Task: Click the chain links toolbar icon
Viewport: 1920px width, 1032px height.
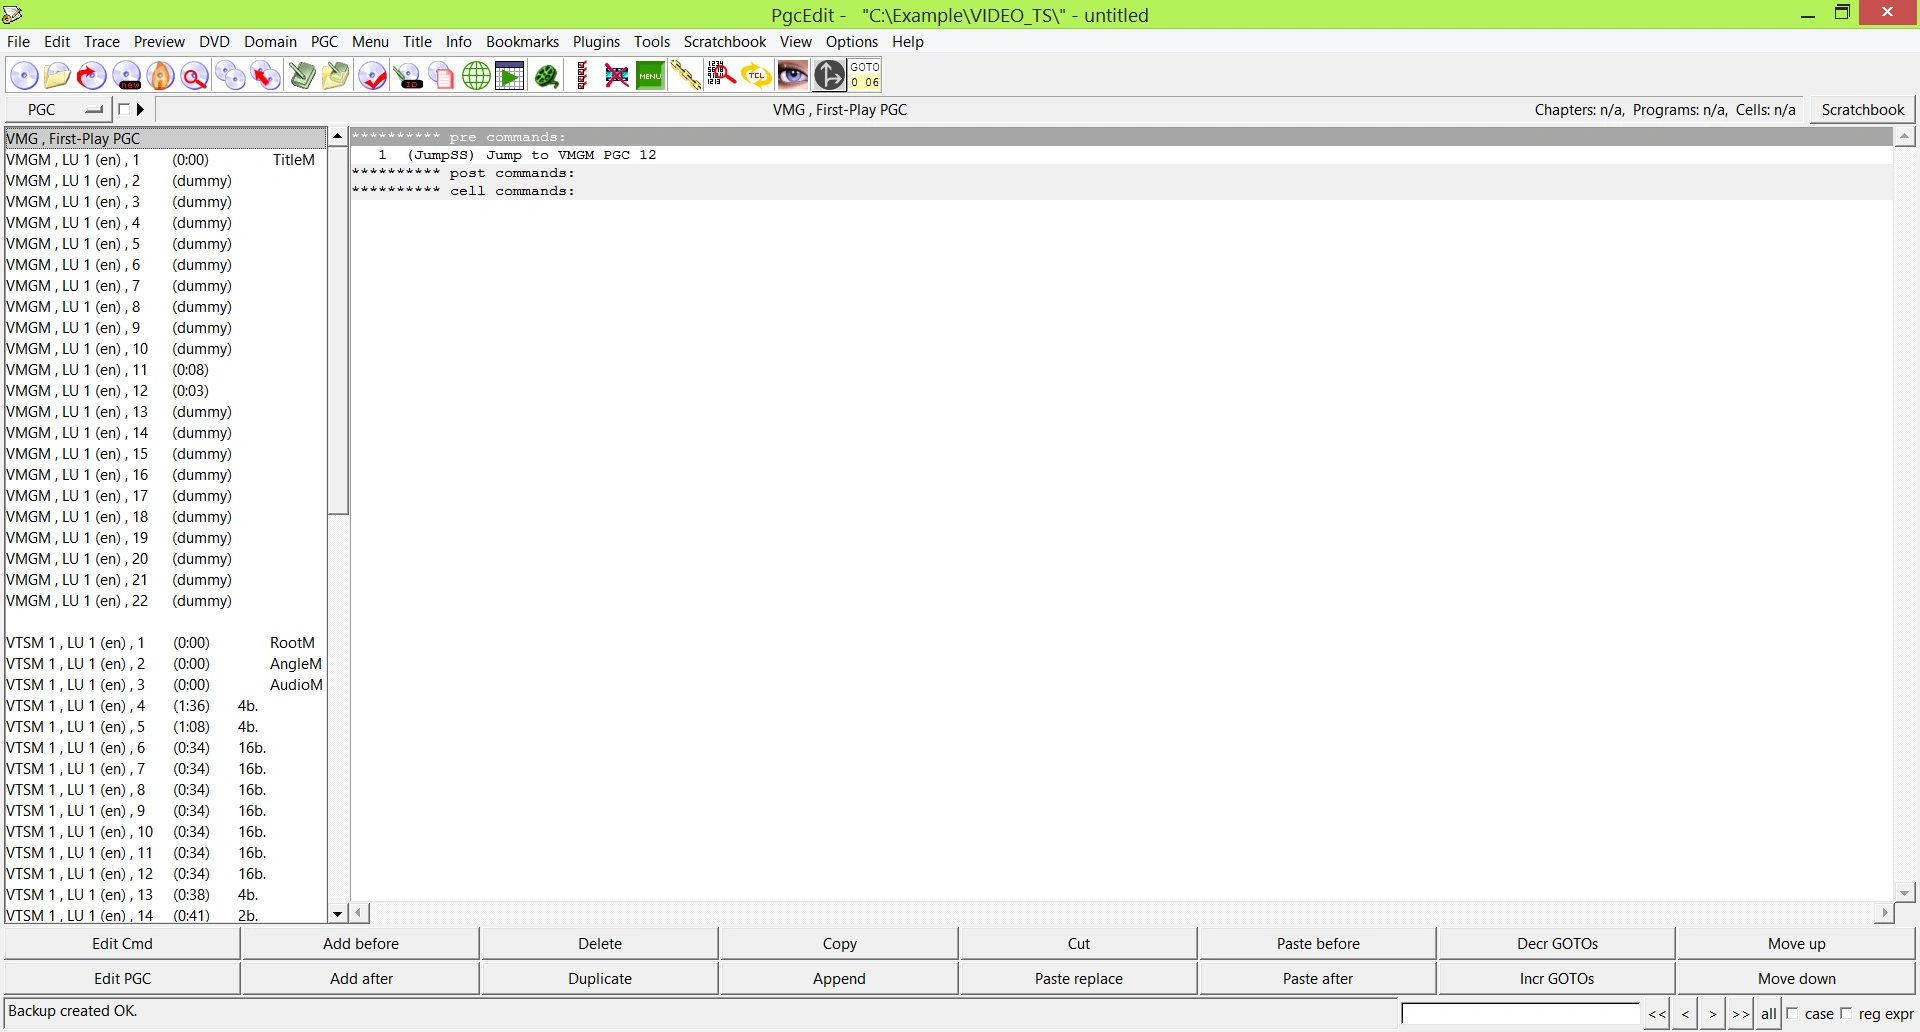Action: pos(685,75)
